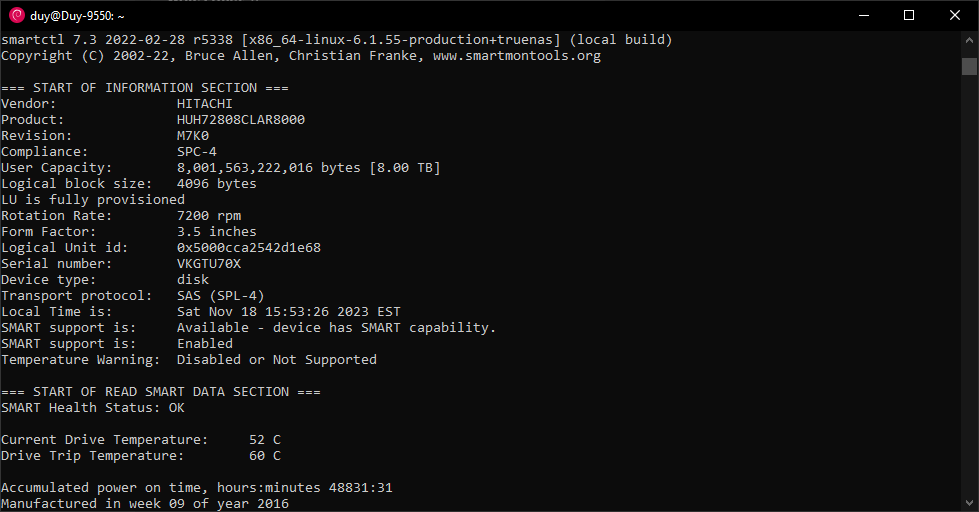Click the SMART Health Status OK value
Image resolution: width=979 pixels, height=512 pixels.
tap(177, 408)
